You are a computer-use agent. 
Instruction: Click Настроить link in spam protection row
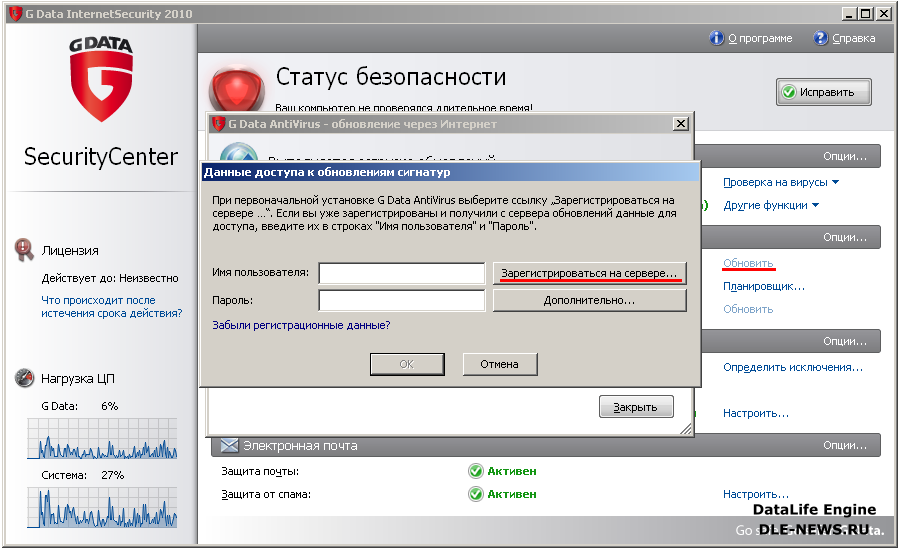[756, 494]
